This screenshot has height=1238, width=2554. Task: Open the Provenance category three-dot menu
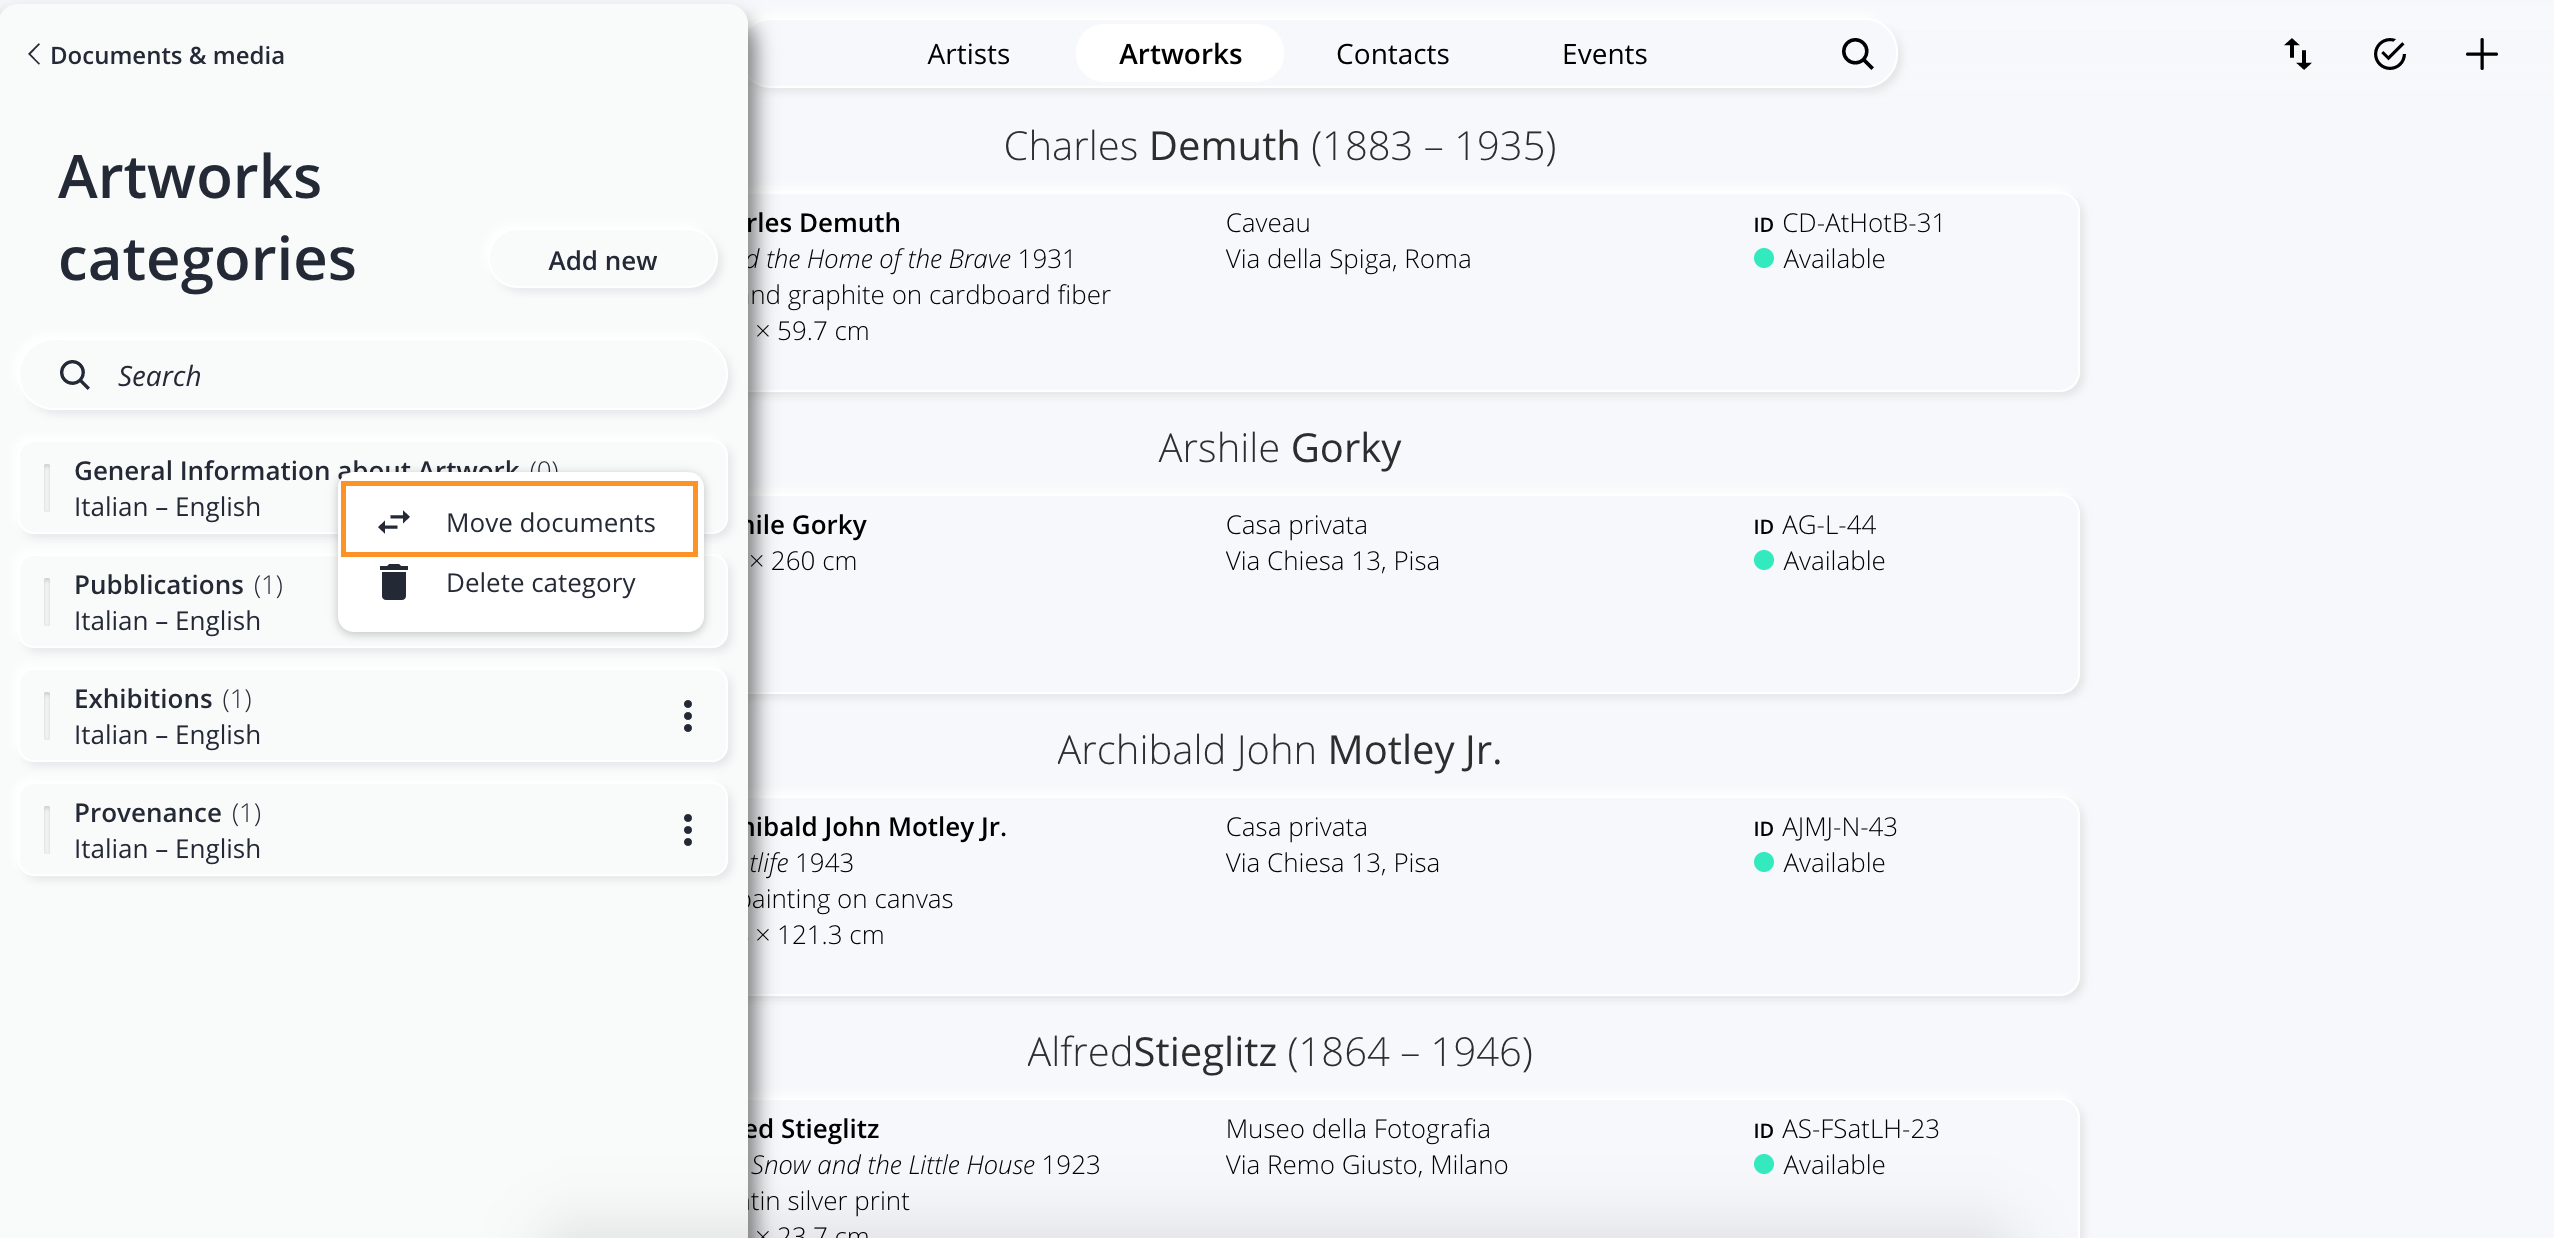point(688,830)
